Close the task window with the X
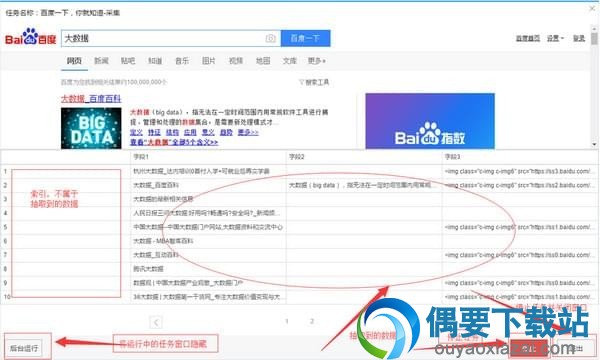The height and width of the screenshot is (360, 600). pyautogui.click(x=592, y=8)
